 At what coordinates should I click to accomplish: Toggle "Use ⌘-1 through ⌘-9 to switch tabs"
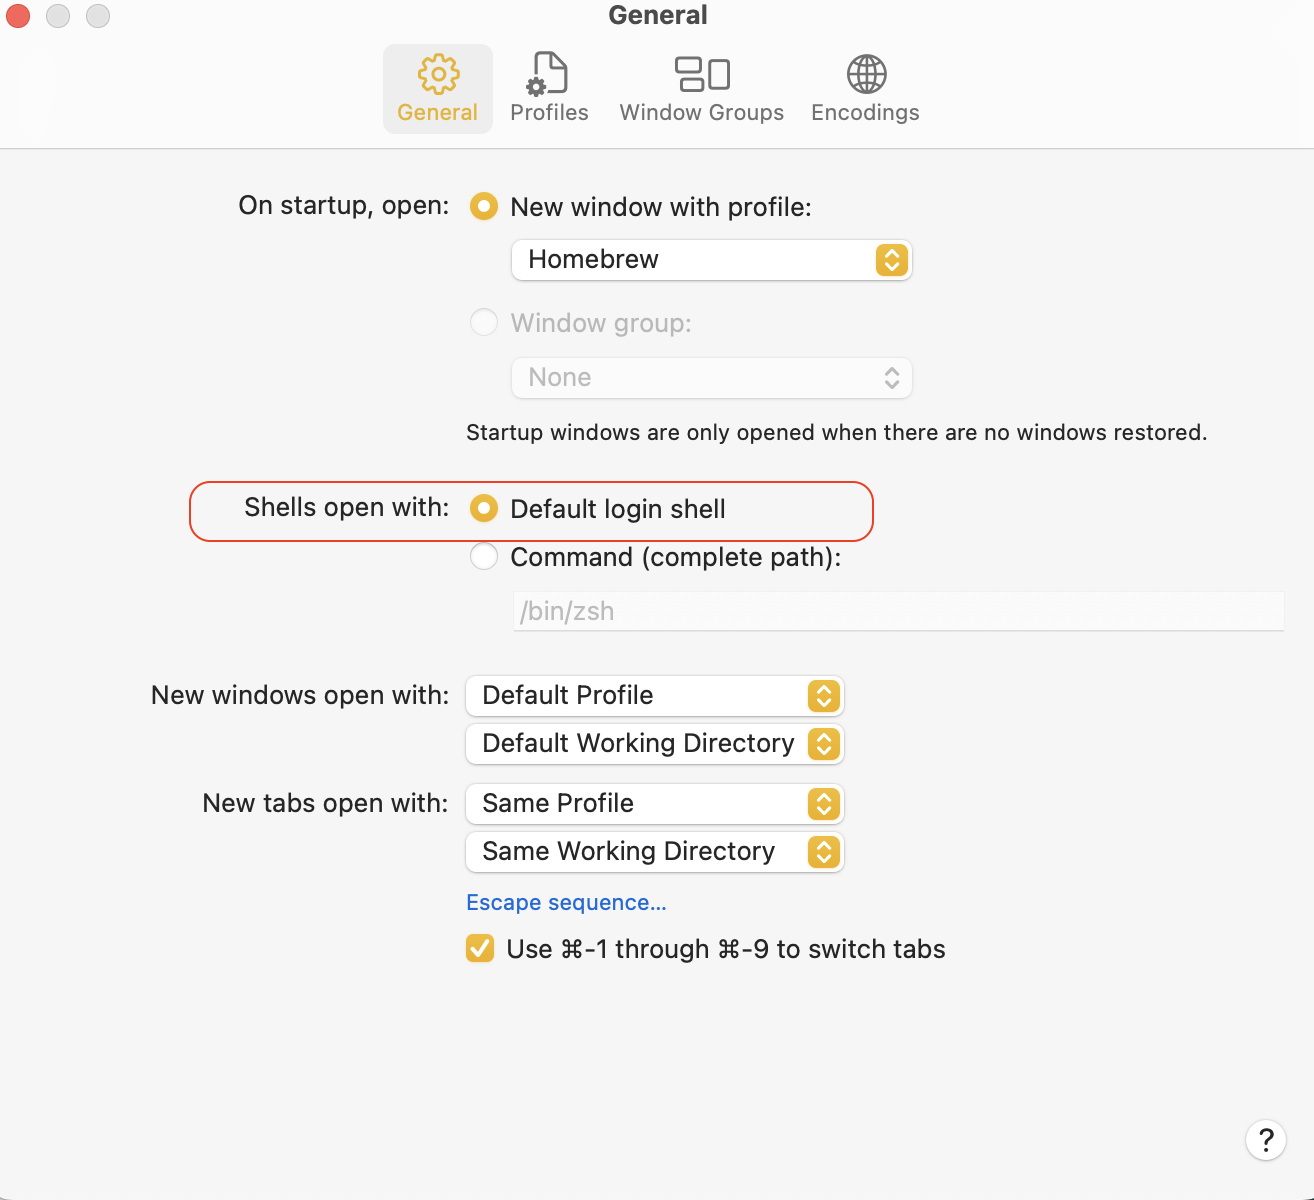tap(480, 948)
